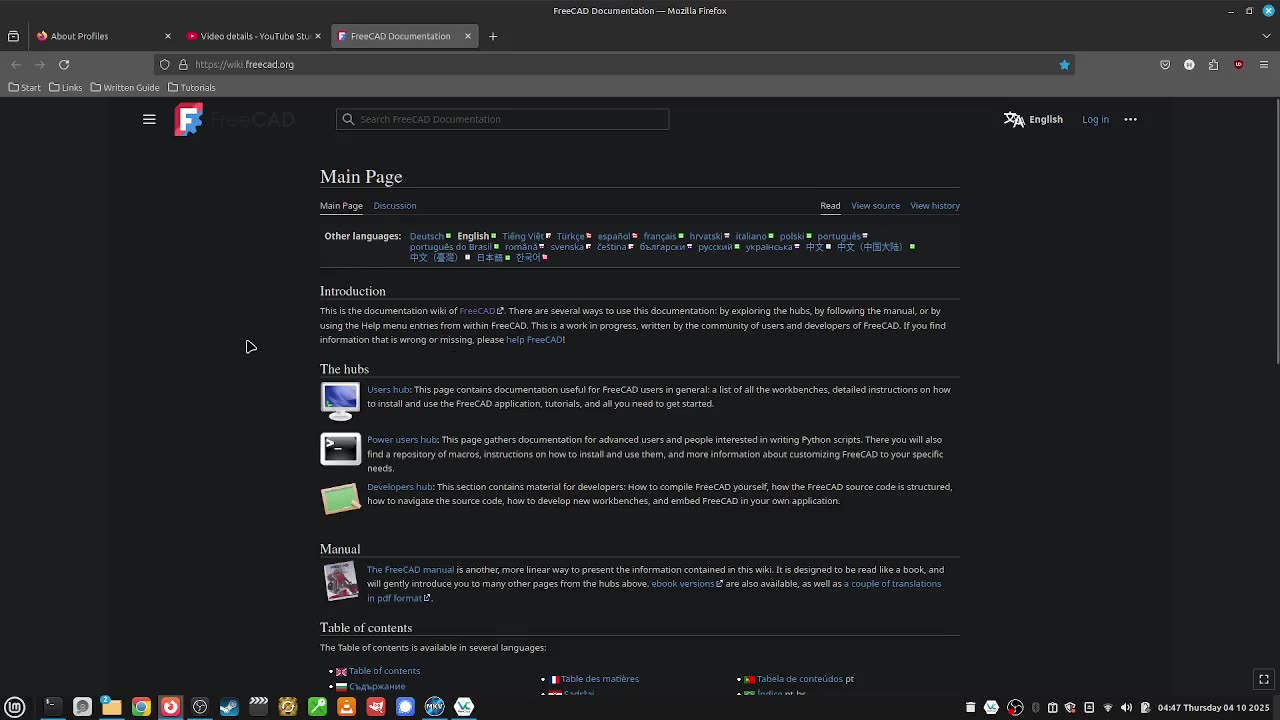Screen dimensions: 1280x720
Task: Launch the terminal from the taskbar
Action: tap(53, 706)
